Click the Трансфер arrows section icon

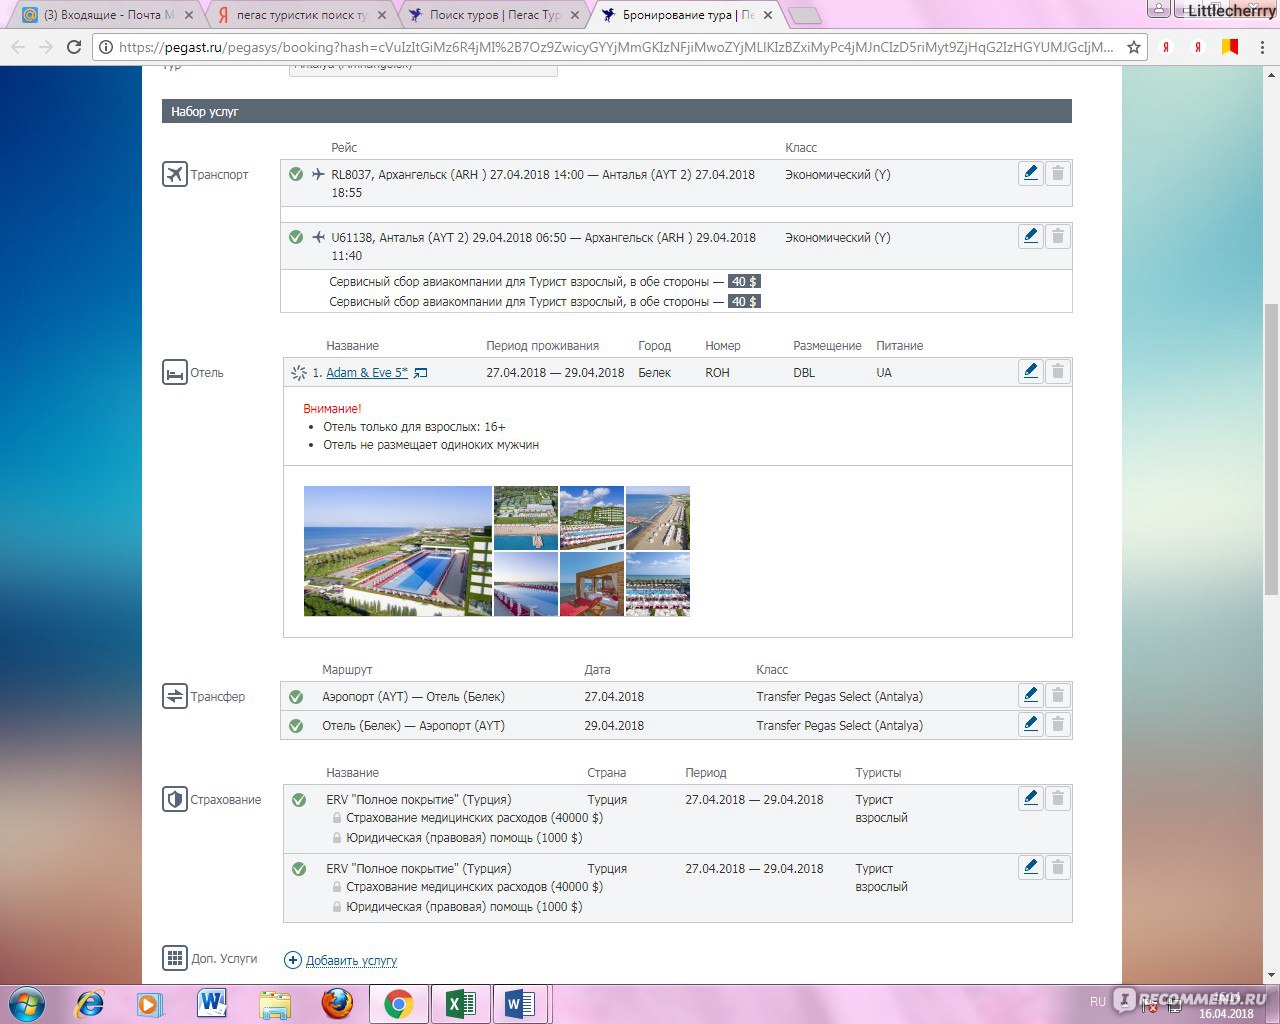pyautogui.click(x=175, y=696)
